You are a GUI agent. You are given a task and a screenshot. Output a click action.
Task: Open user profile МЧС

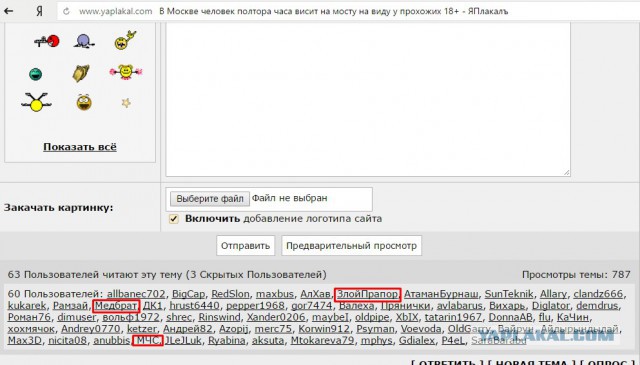tap(147, 340)
